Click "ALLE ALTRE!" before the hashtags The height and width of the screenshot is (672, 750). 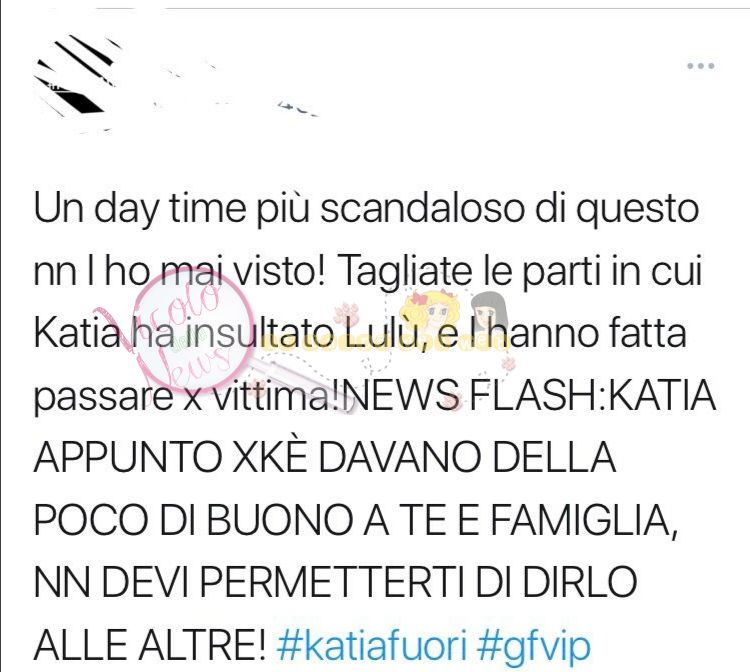(149, 645)
